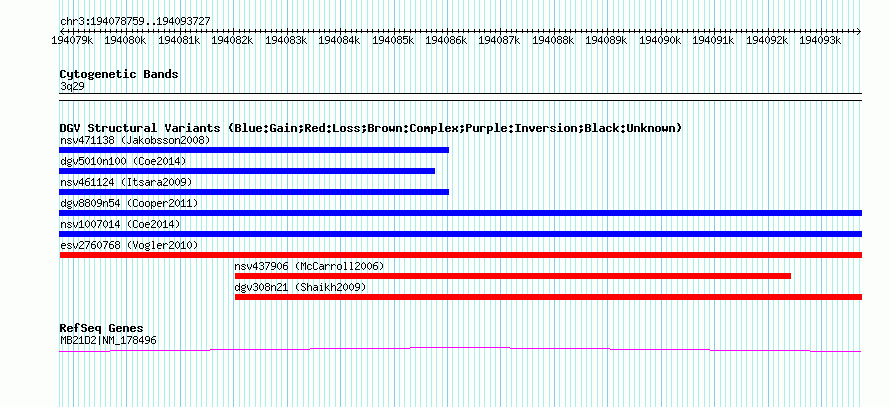The height and width of the screenshot is (407, 890).
Task: Click the 194089k ruler label
Action: click(x=606, y=40)
